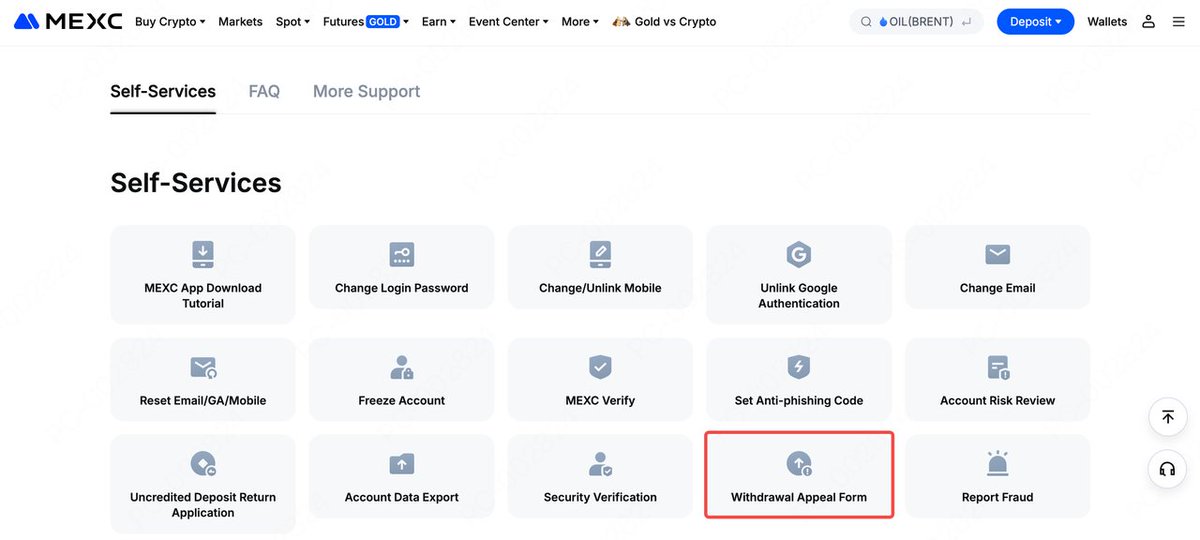Open the headset customer support button
The image size is (1200, 540).
[1167, 469]
